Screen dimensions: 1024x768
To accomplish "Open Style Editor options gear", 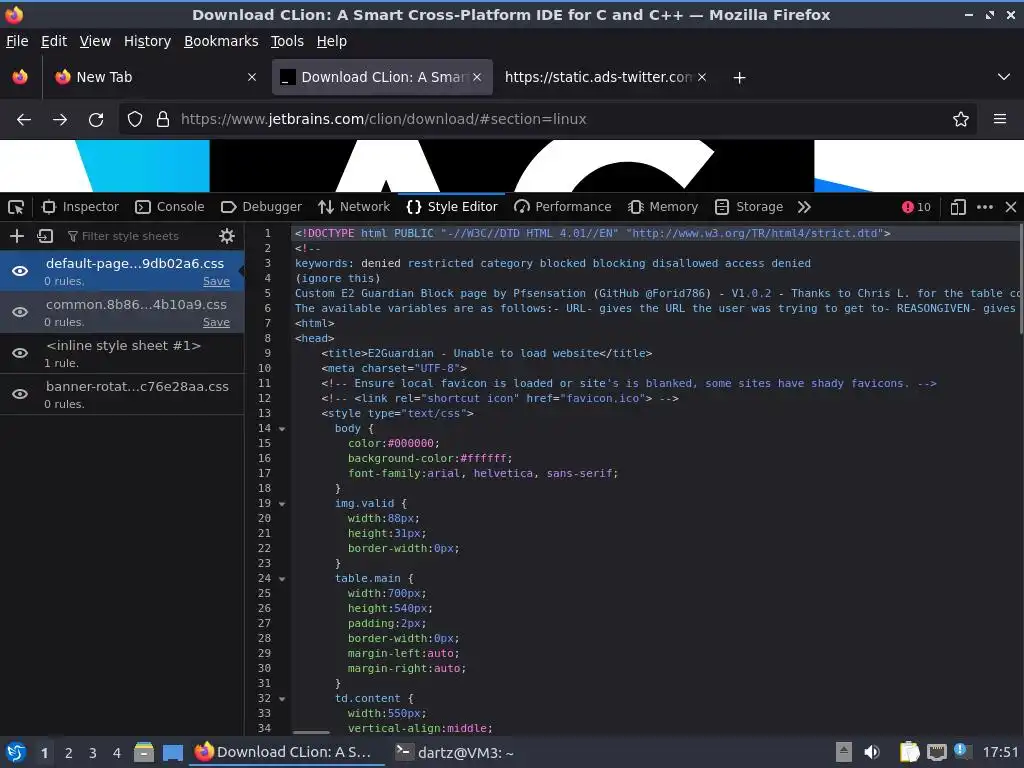I will (x=227, y=236).
